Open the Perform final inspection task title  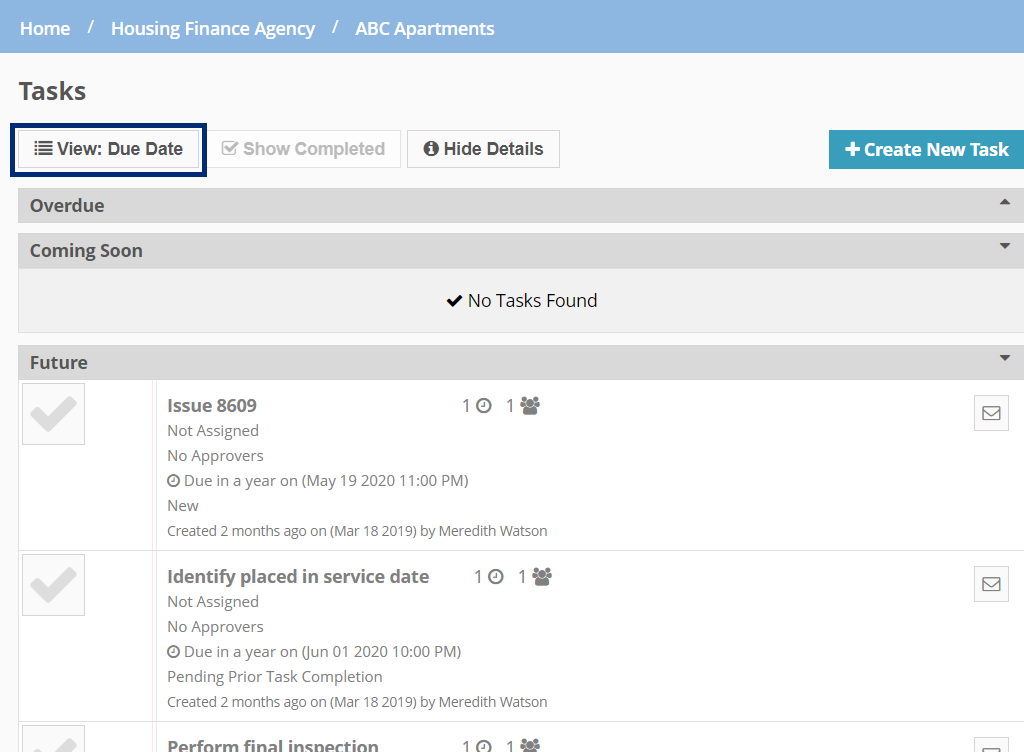pos(273,745)
